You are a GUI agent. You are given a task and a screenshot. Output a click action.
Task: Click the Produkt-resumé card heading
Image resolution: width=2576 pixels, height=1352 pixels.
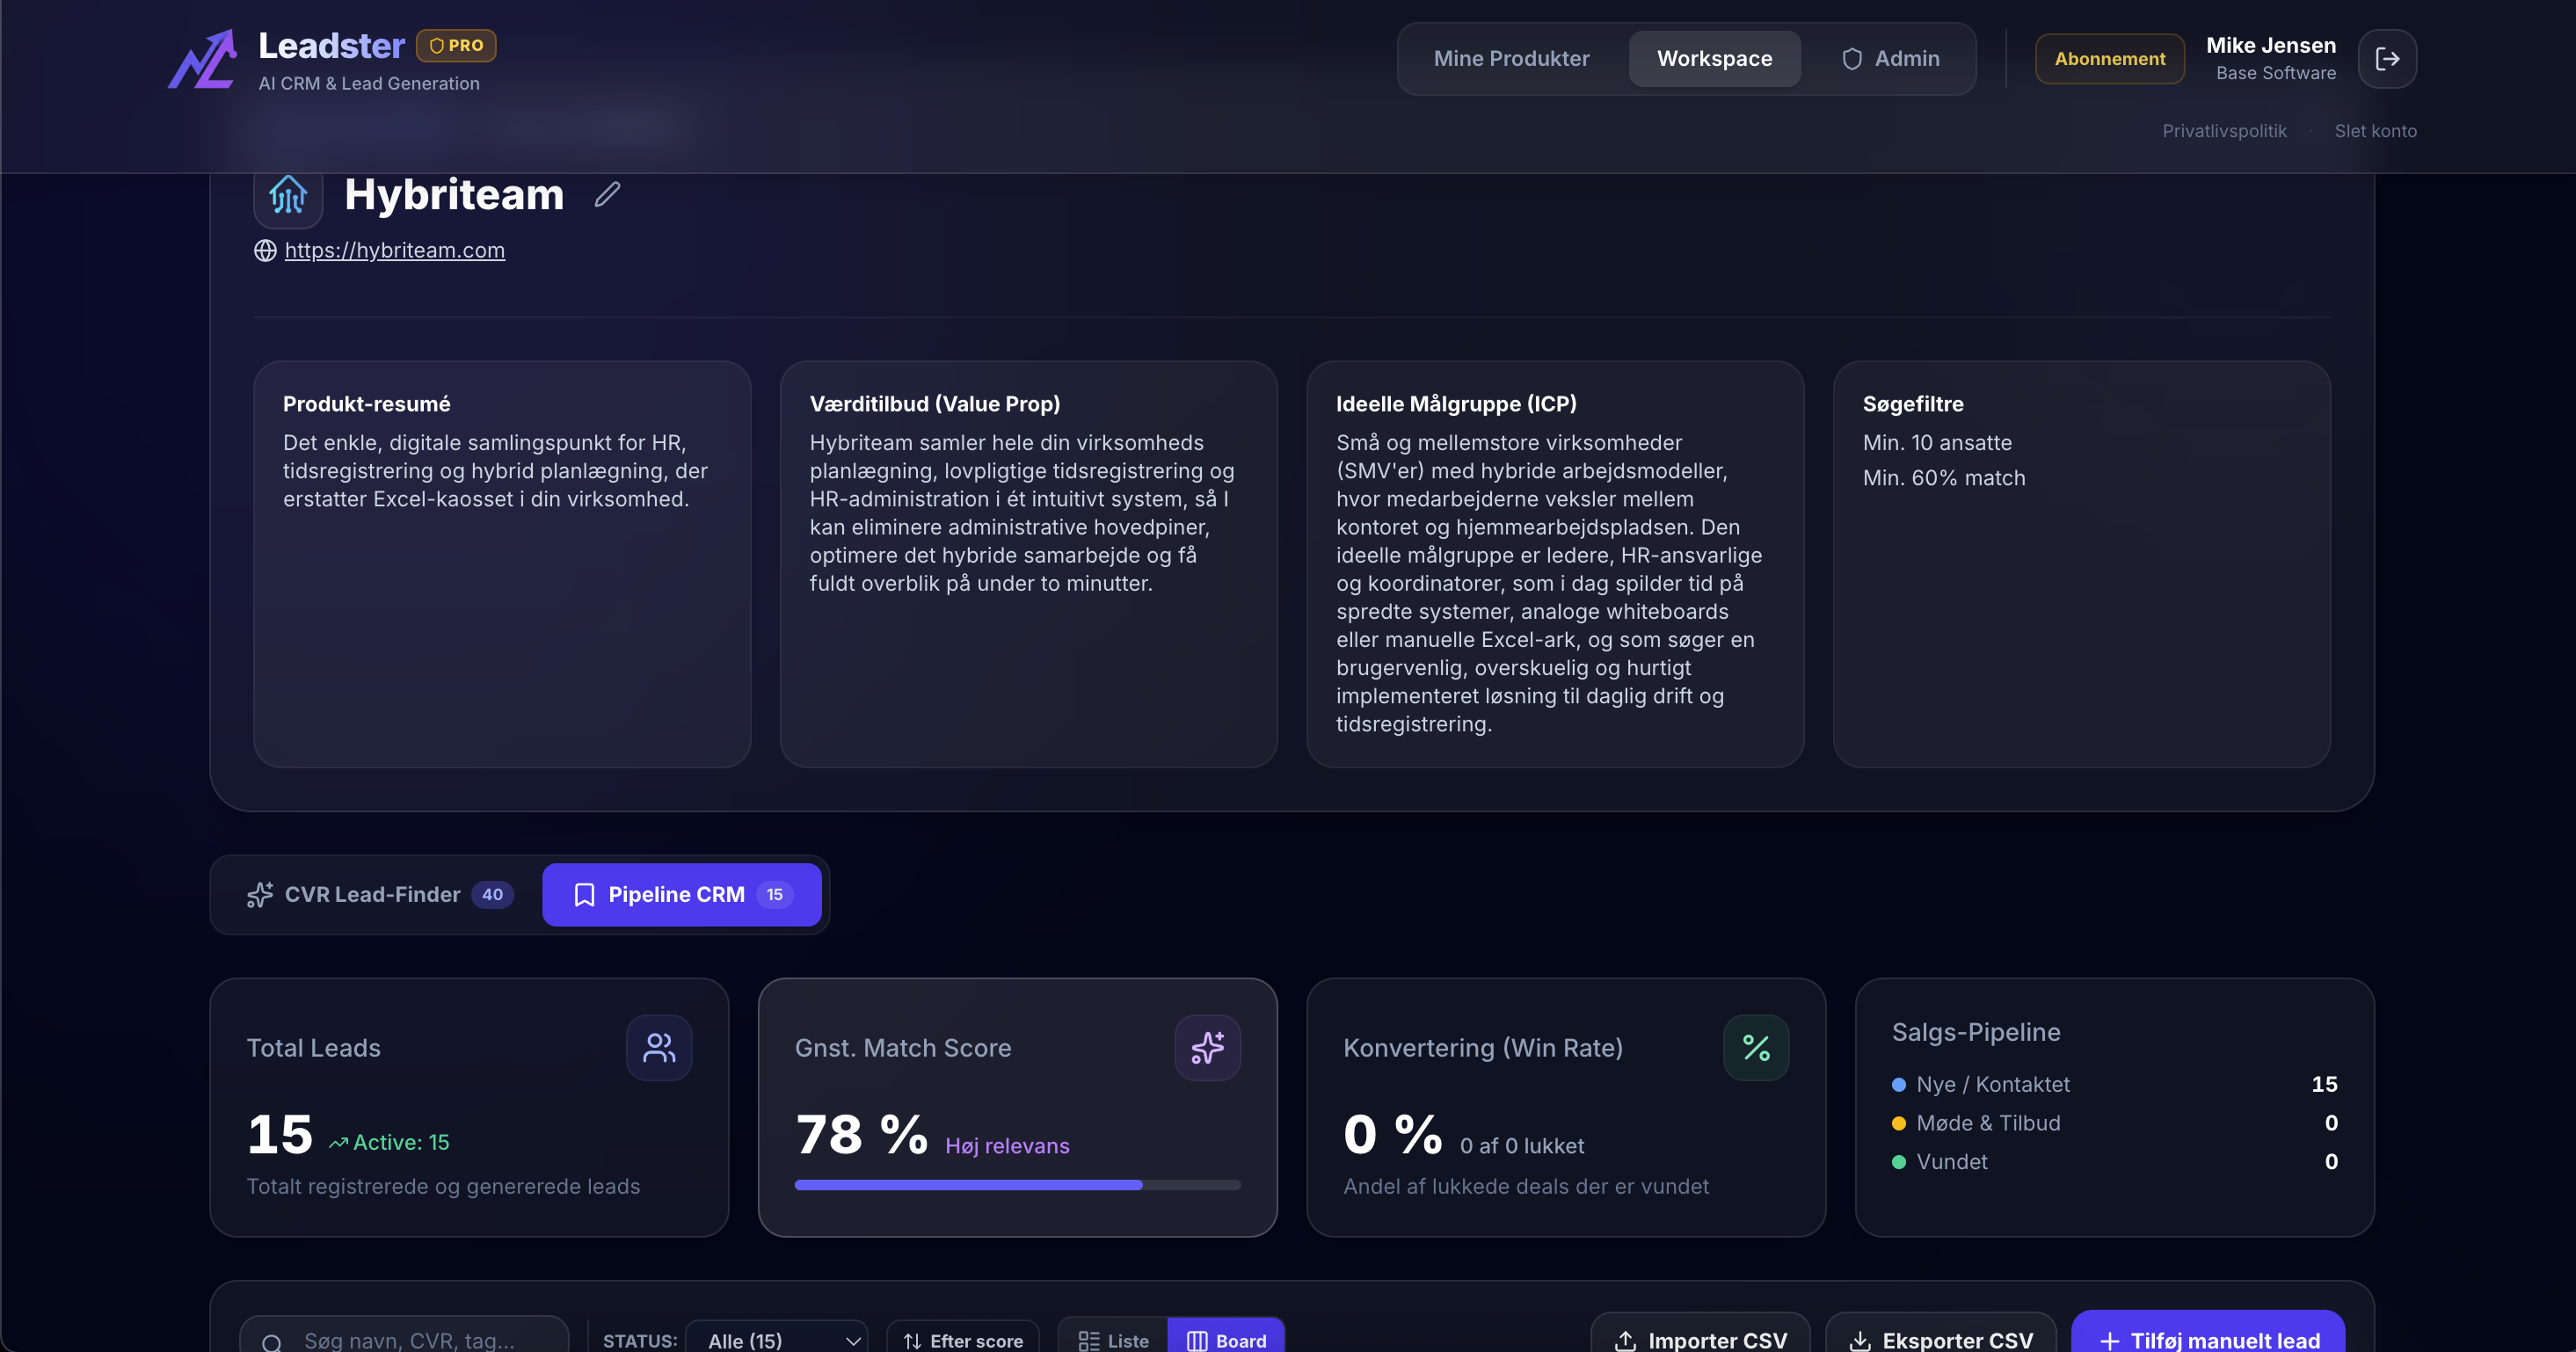[x=367, y=404]
